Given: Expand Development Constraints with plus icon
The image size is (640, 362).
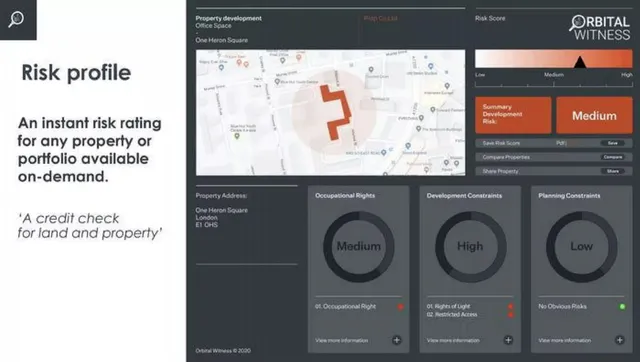Looking at the screenshot, I should 508,340.
